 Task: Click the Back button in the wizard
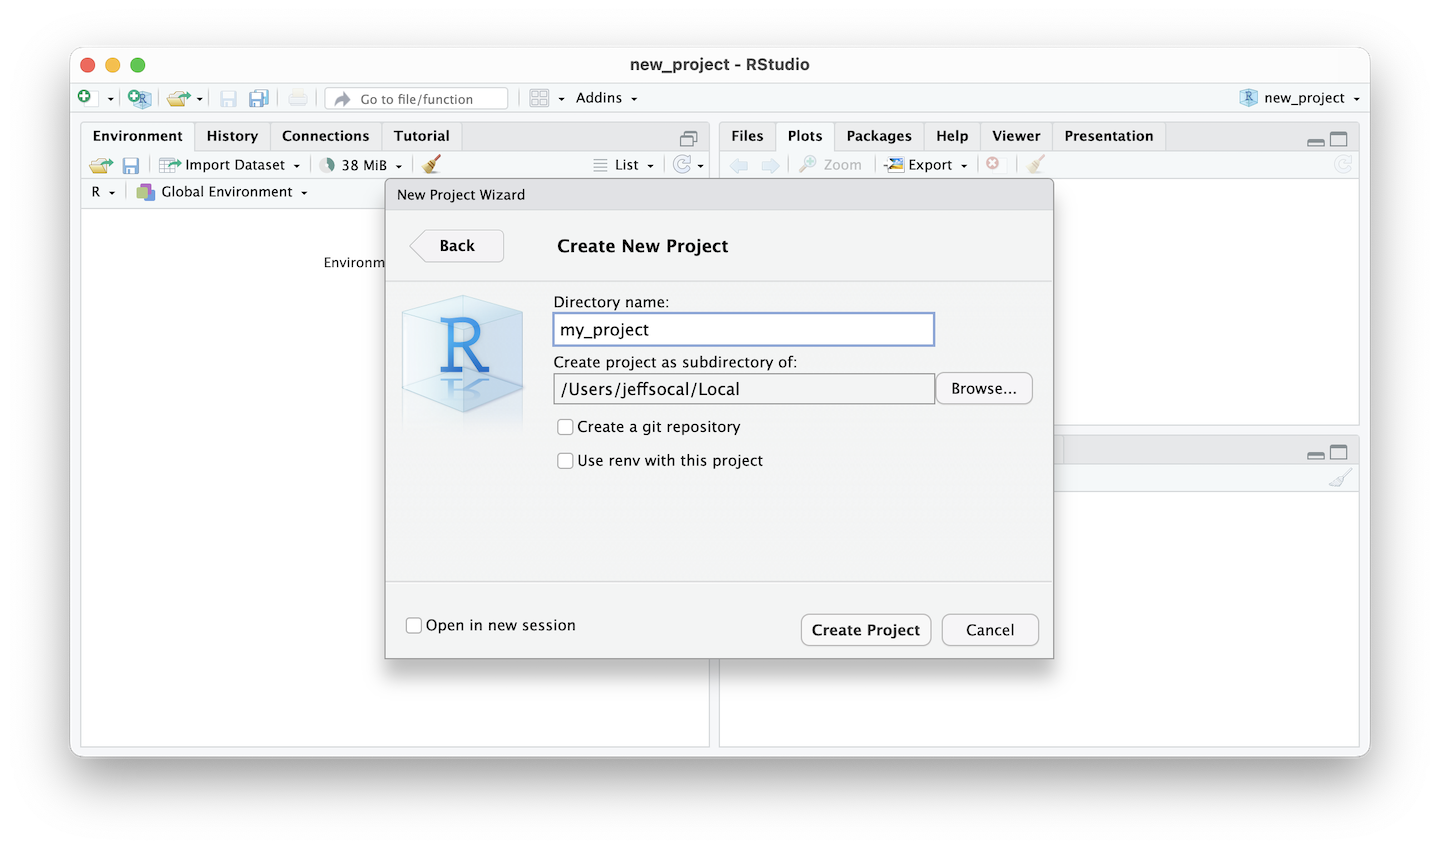coord(457,246)
